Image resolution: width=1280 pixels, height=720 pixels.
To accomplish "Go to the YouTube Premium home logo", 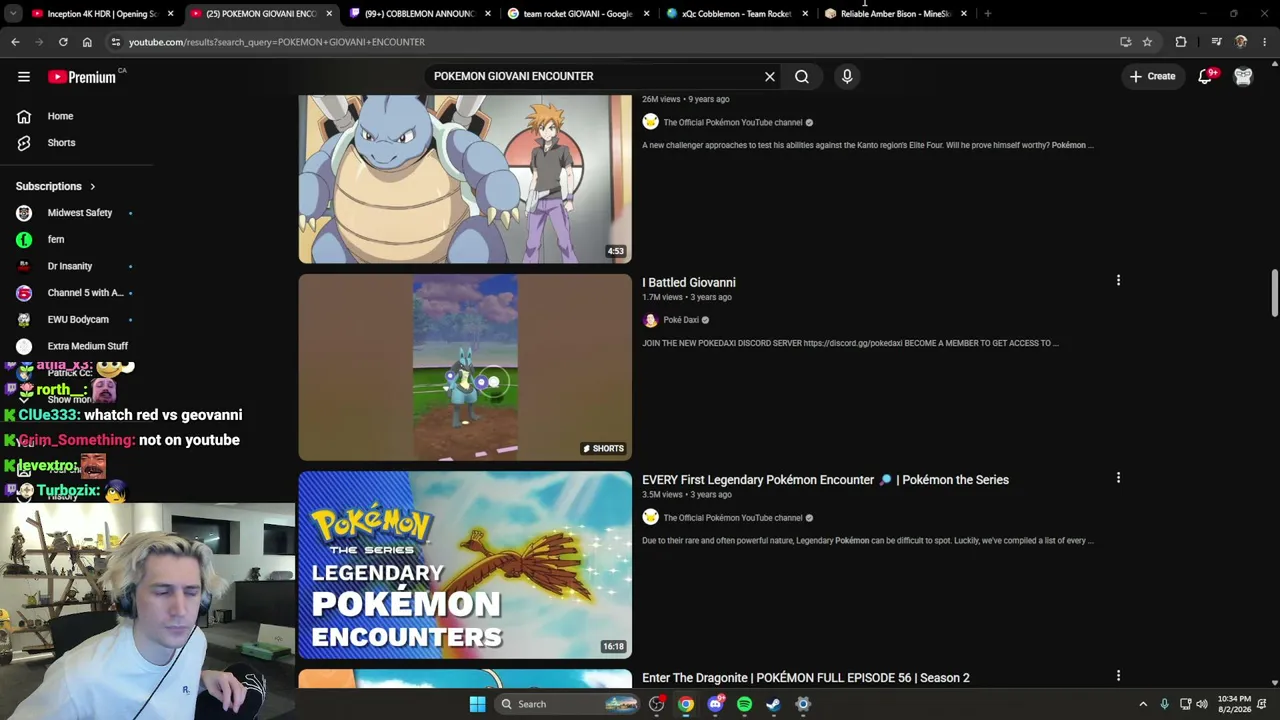I will tap(82, 77).
